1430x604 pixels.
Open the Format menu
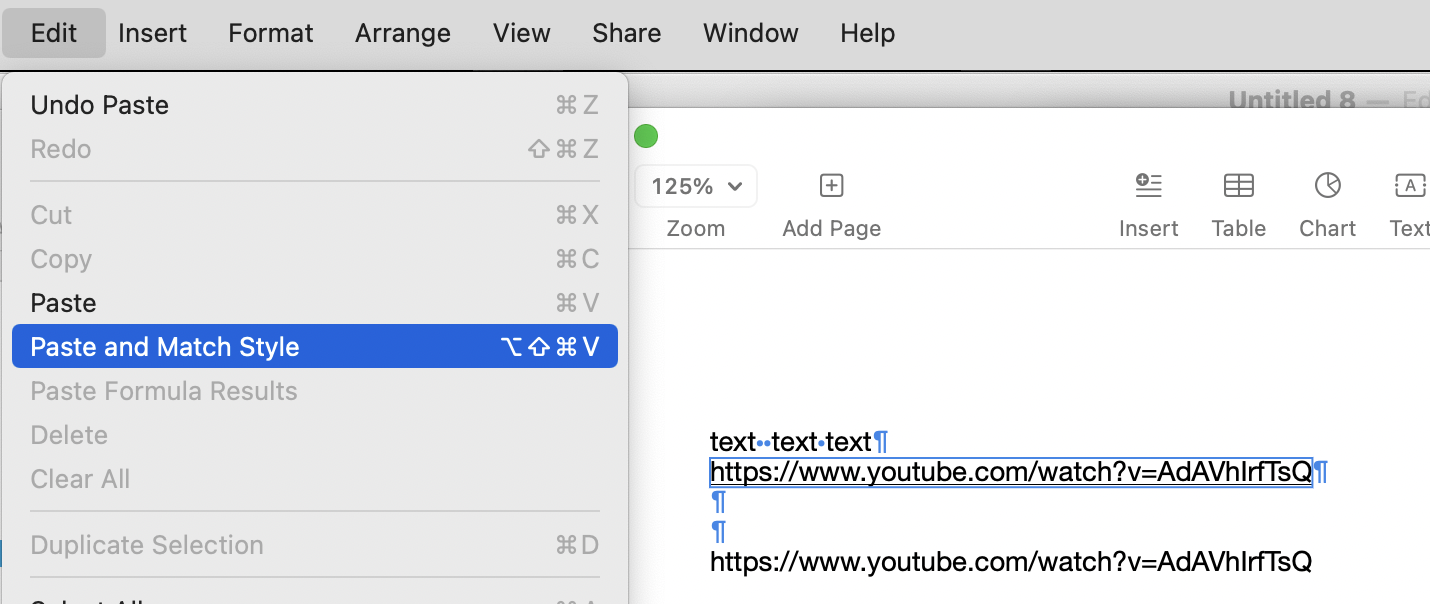pyautogui.click(x=270, y=32)
